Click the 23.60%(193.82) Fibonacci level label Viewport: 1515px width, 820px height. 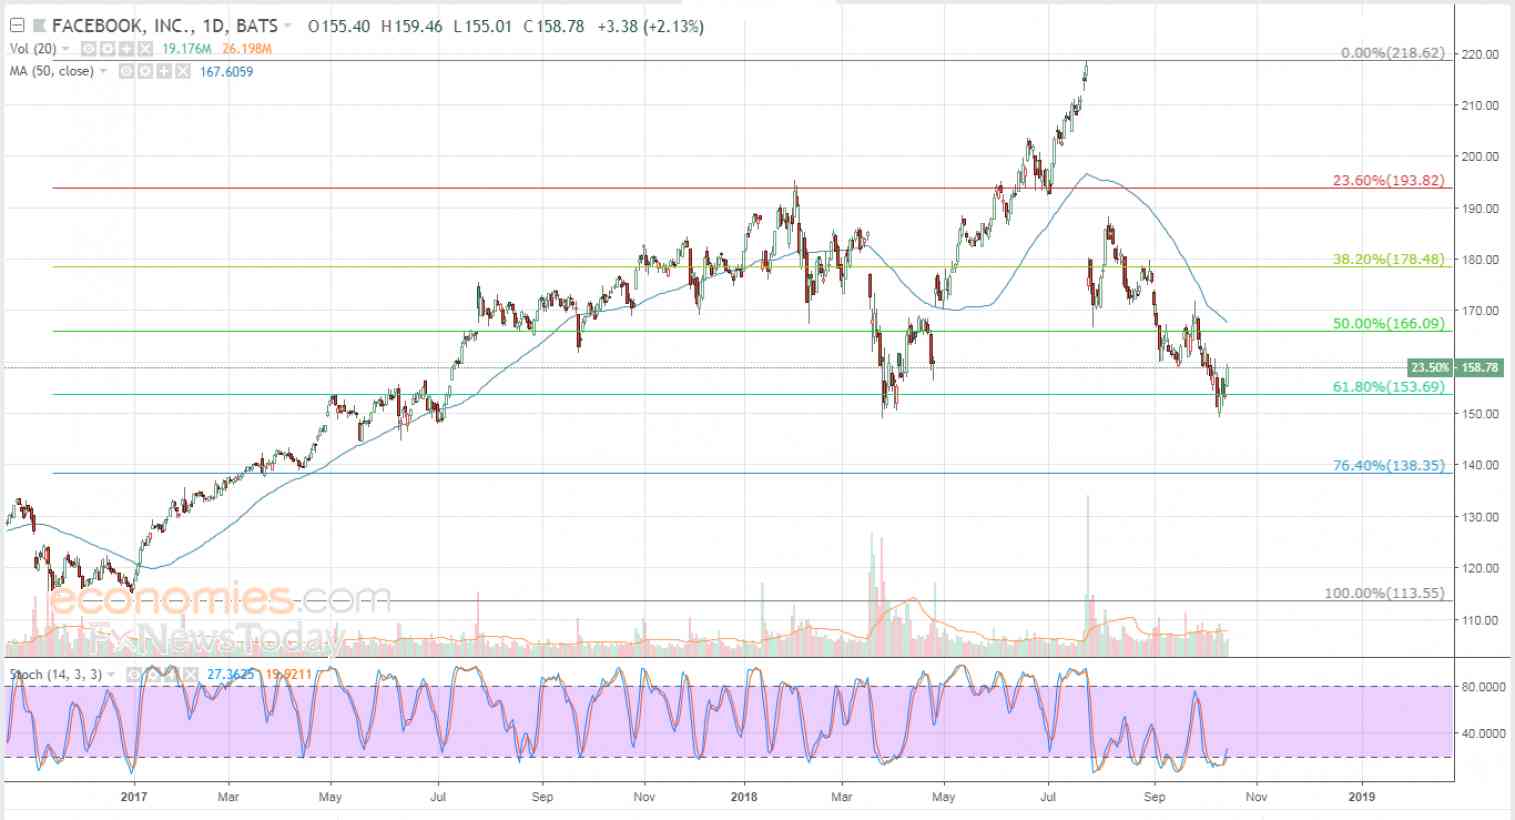[x=1389, y=180]
